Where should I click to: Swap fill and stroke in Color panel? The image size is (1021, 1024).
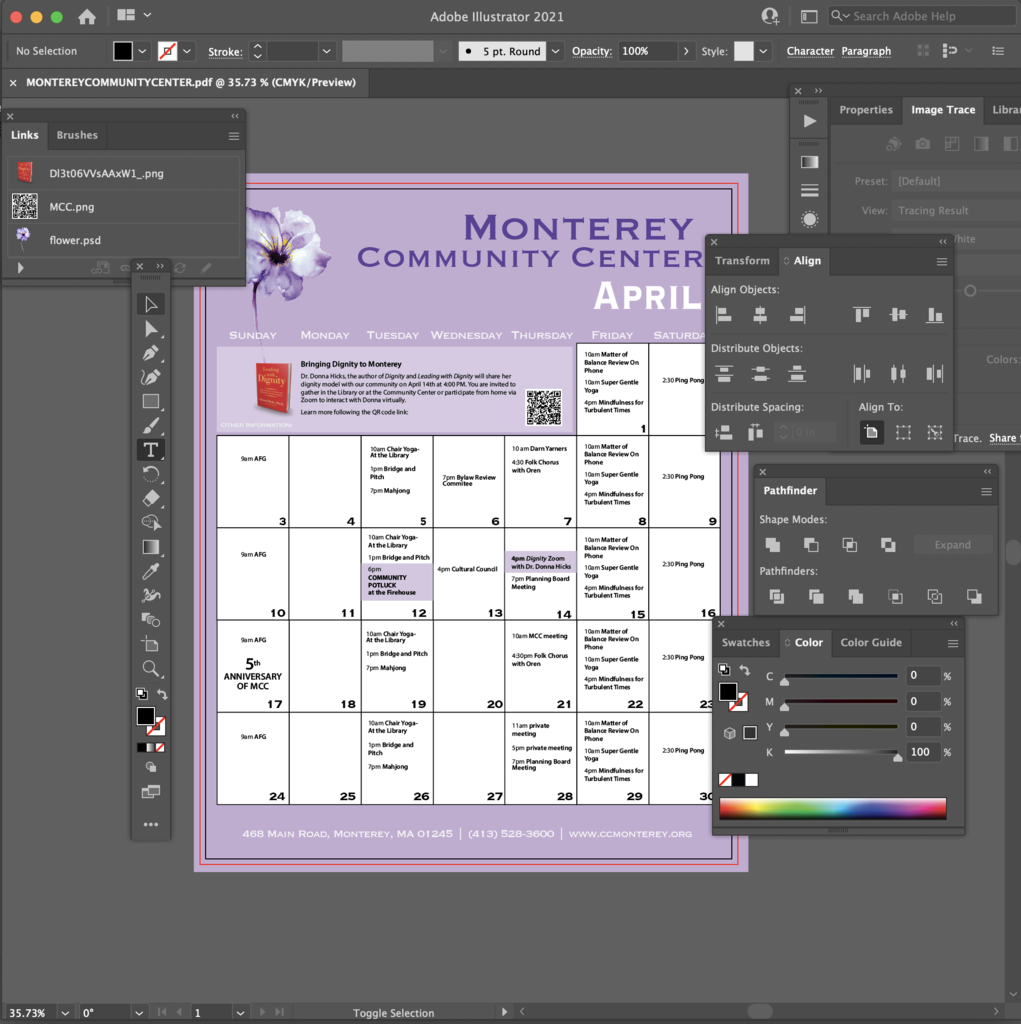745,670
